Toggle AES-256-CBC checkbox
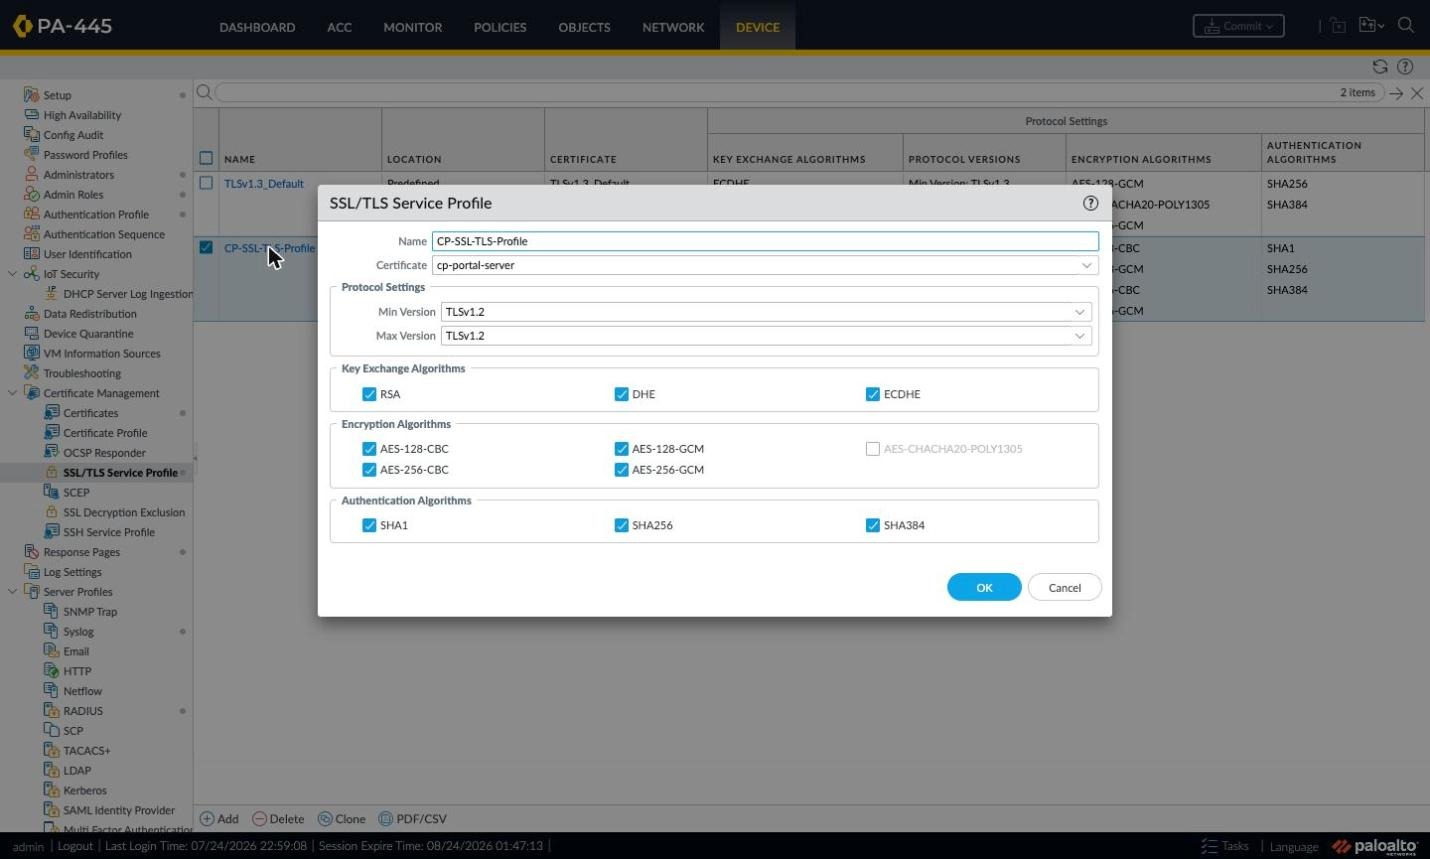Image resolution: width=1430 pixels, height=859 pixels. pos(369,470)
